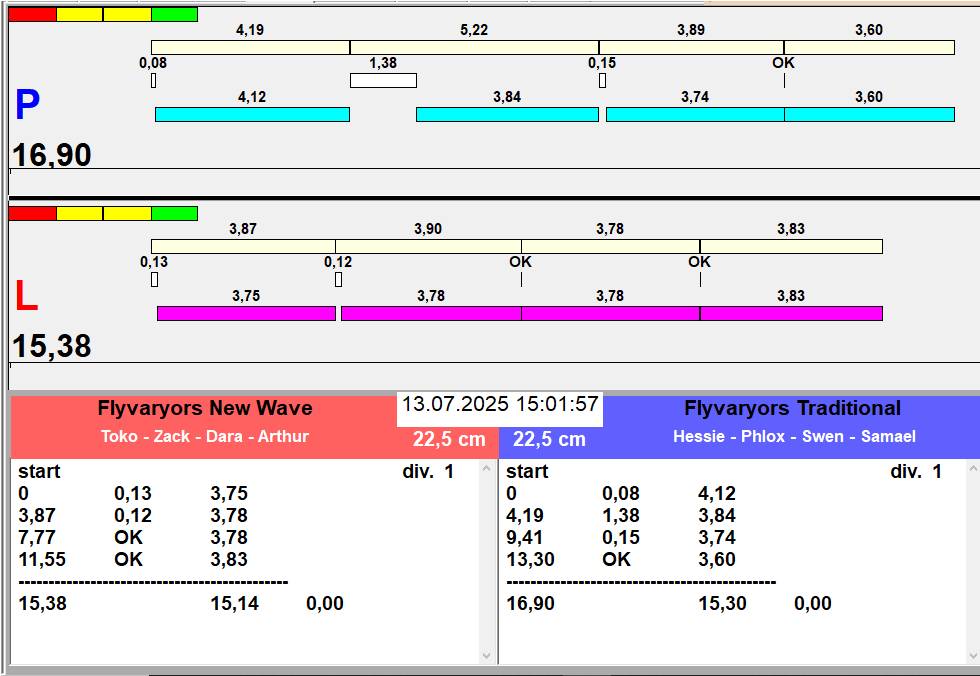Click the green start light in lane P
980x676 pixels.
click(174, 15)
